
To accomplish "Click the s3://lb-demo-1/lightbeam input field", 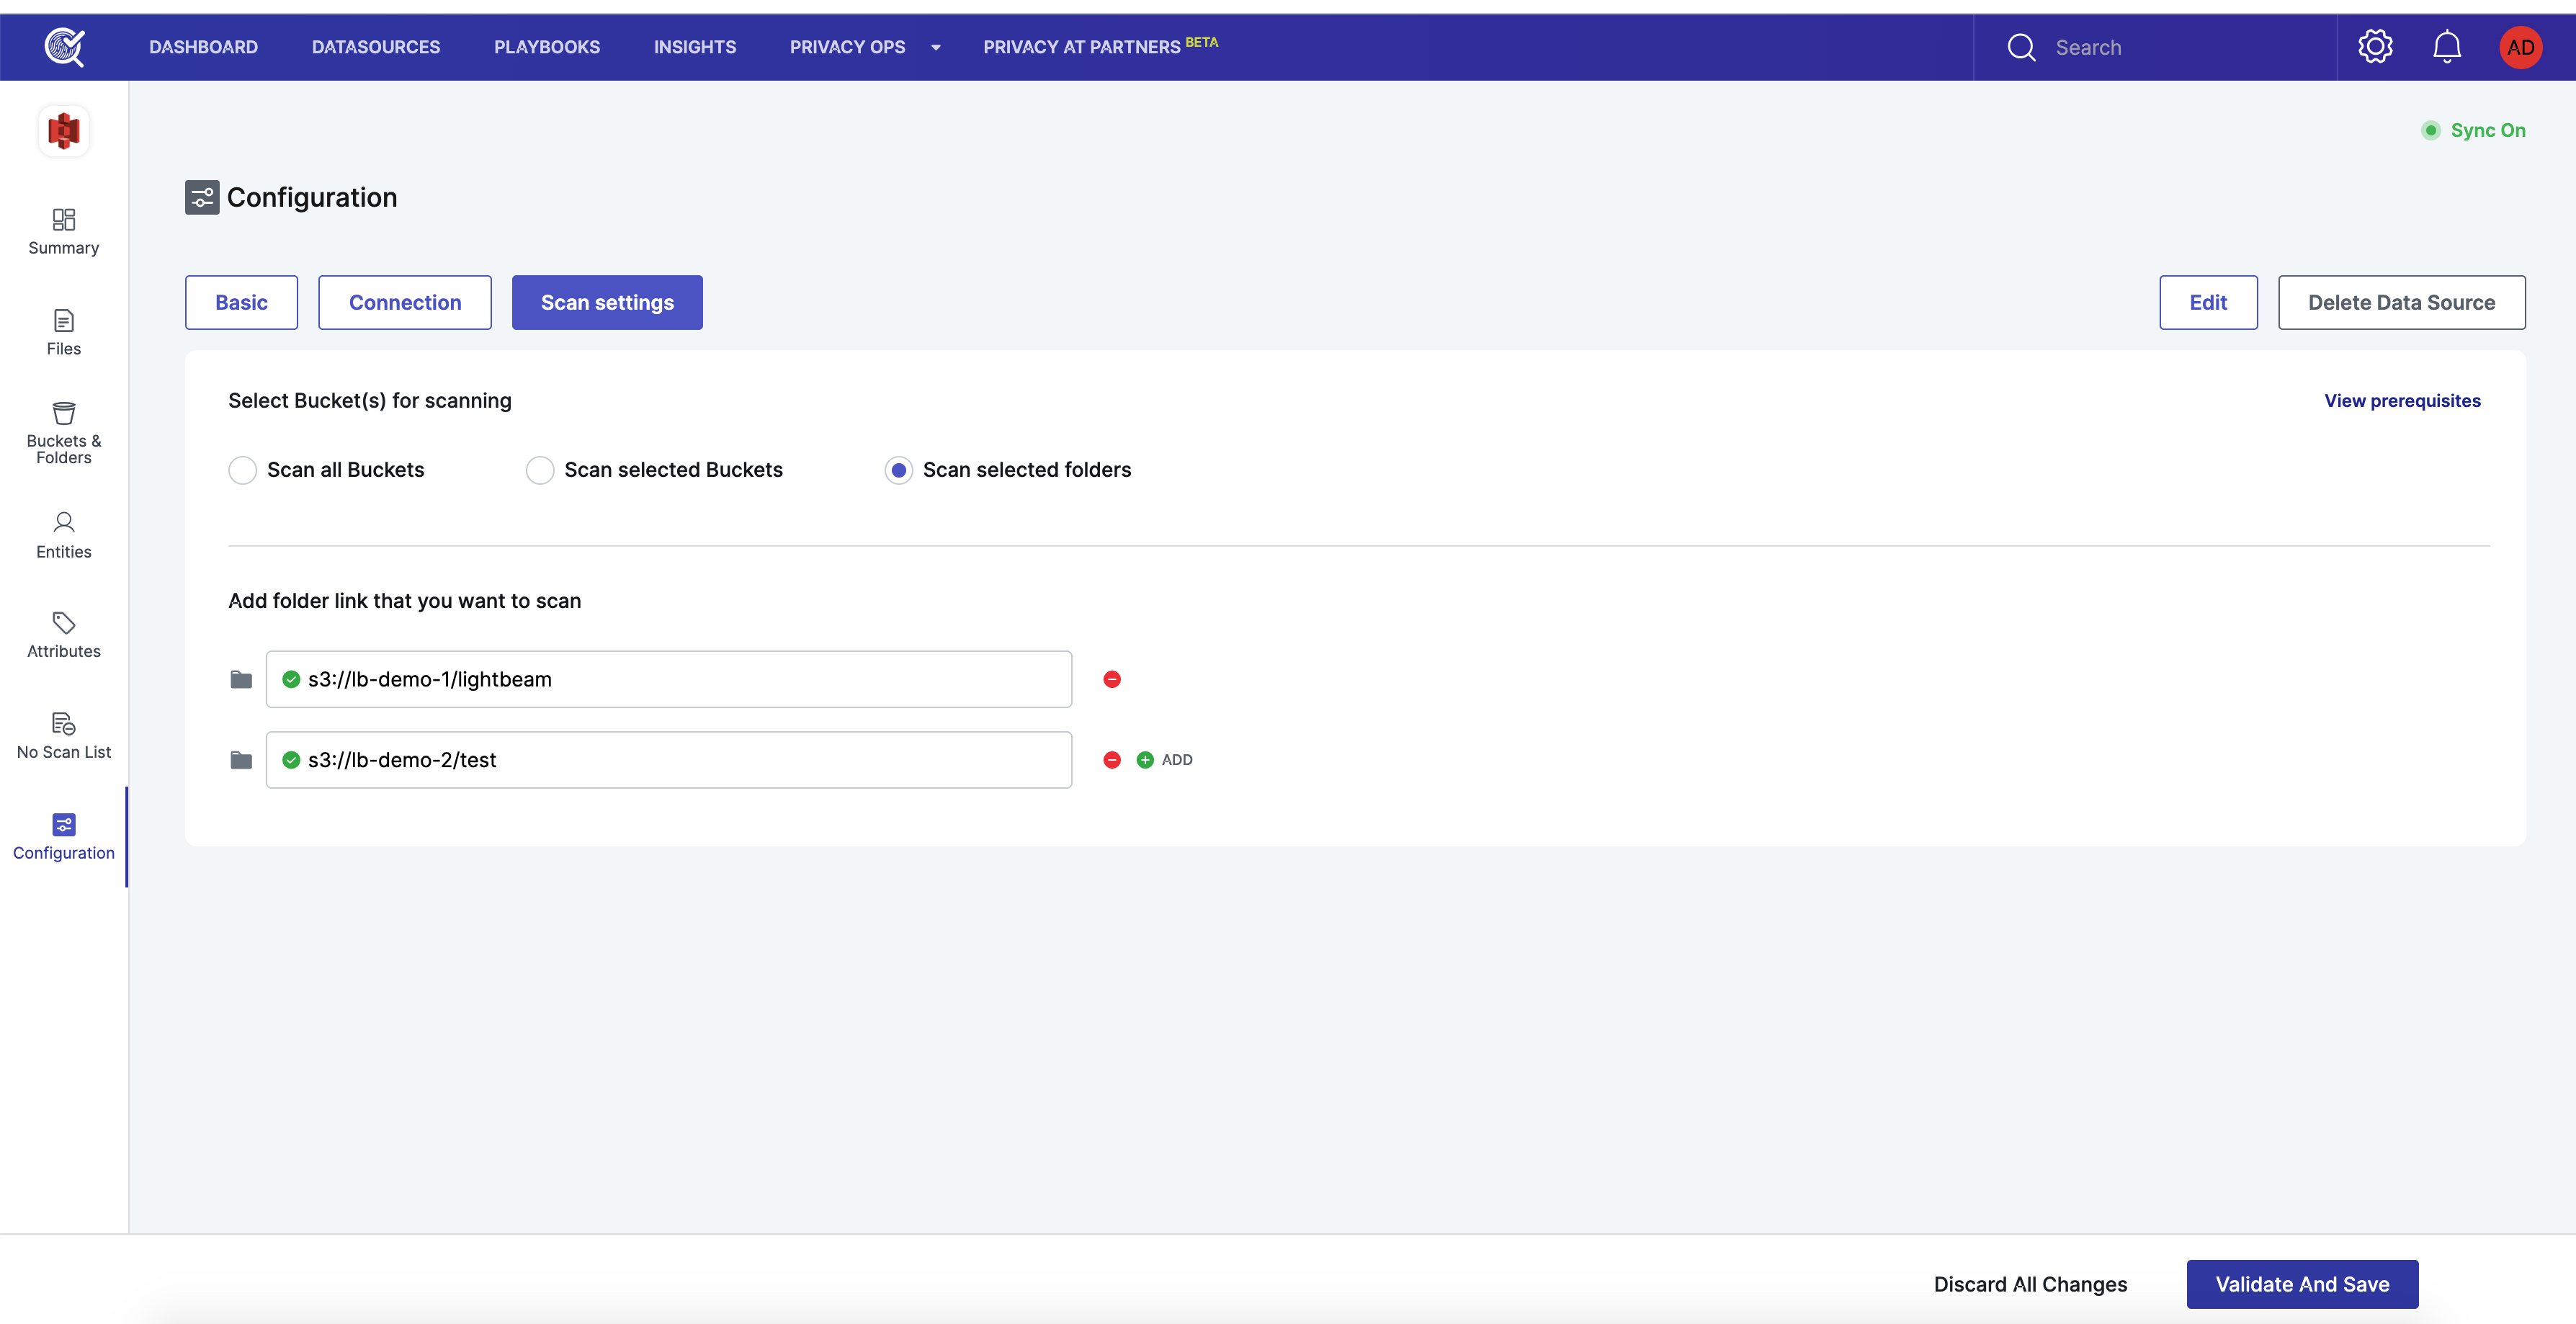I will 669,679.
